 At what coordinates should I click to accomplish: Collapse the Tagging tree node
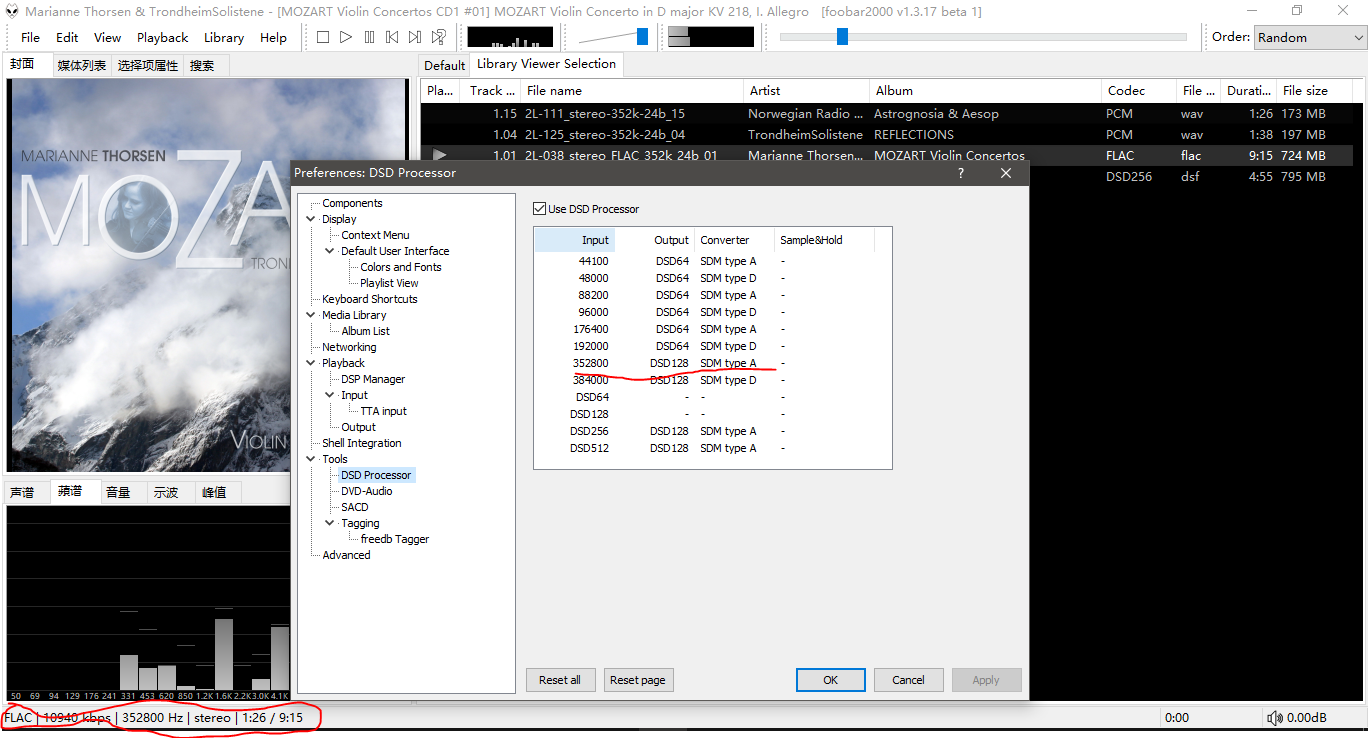tap(330, 523)
